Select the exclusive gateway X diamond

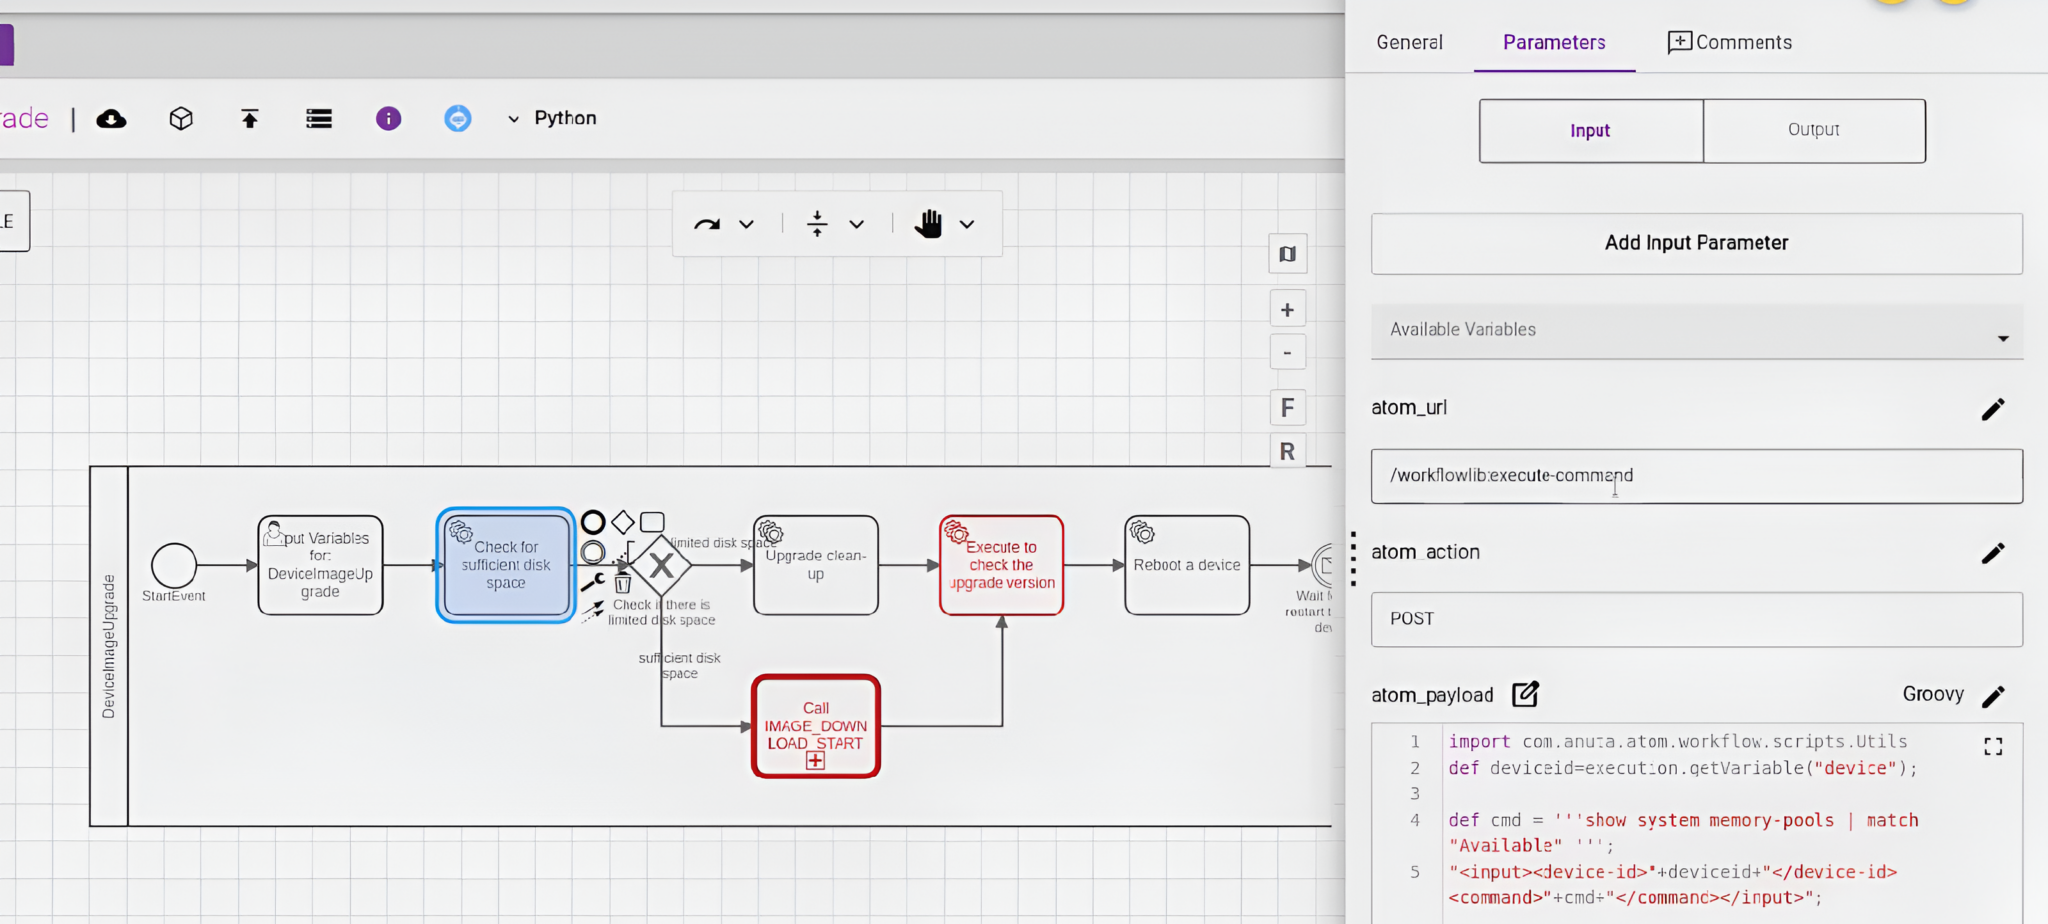pos(661,566)
